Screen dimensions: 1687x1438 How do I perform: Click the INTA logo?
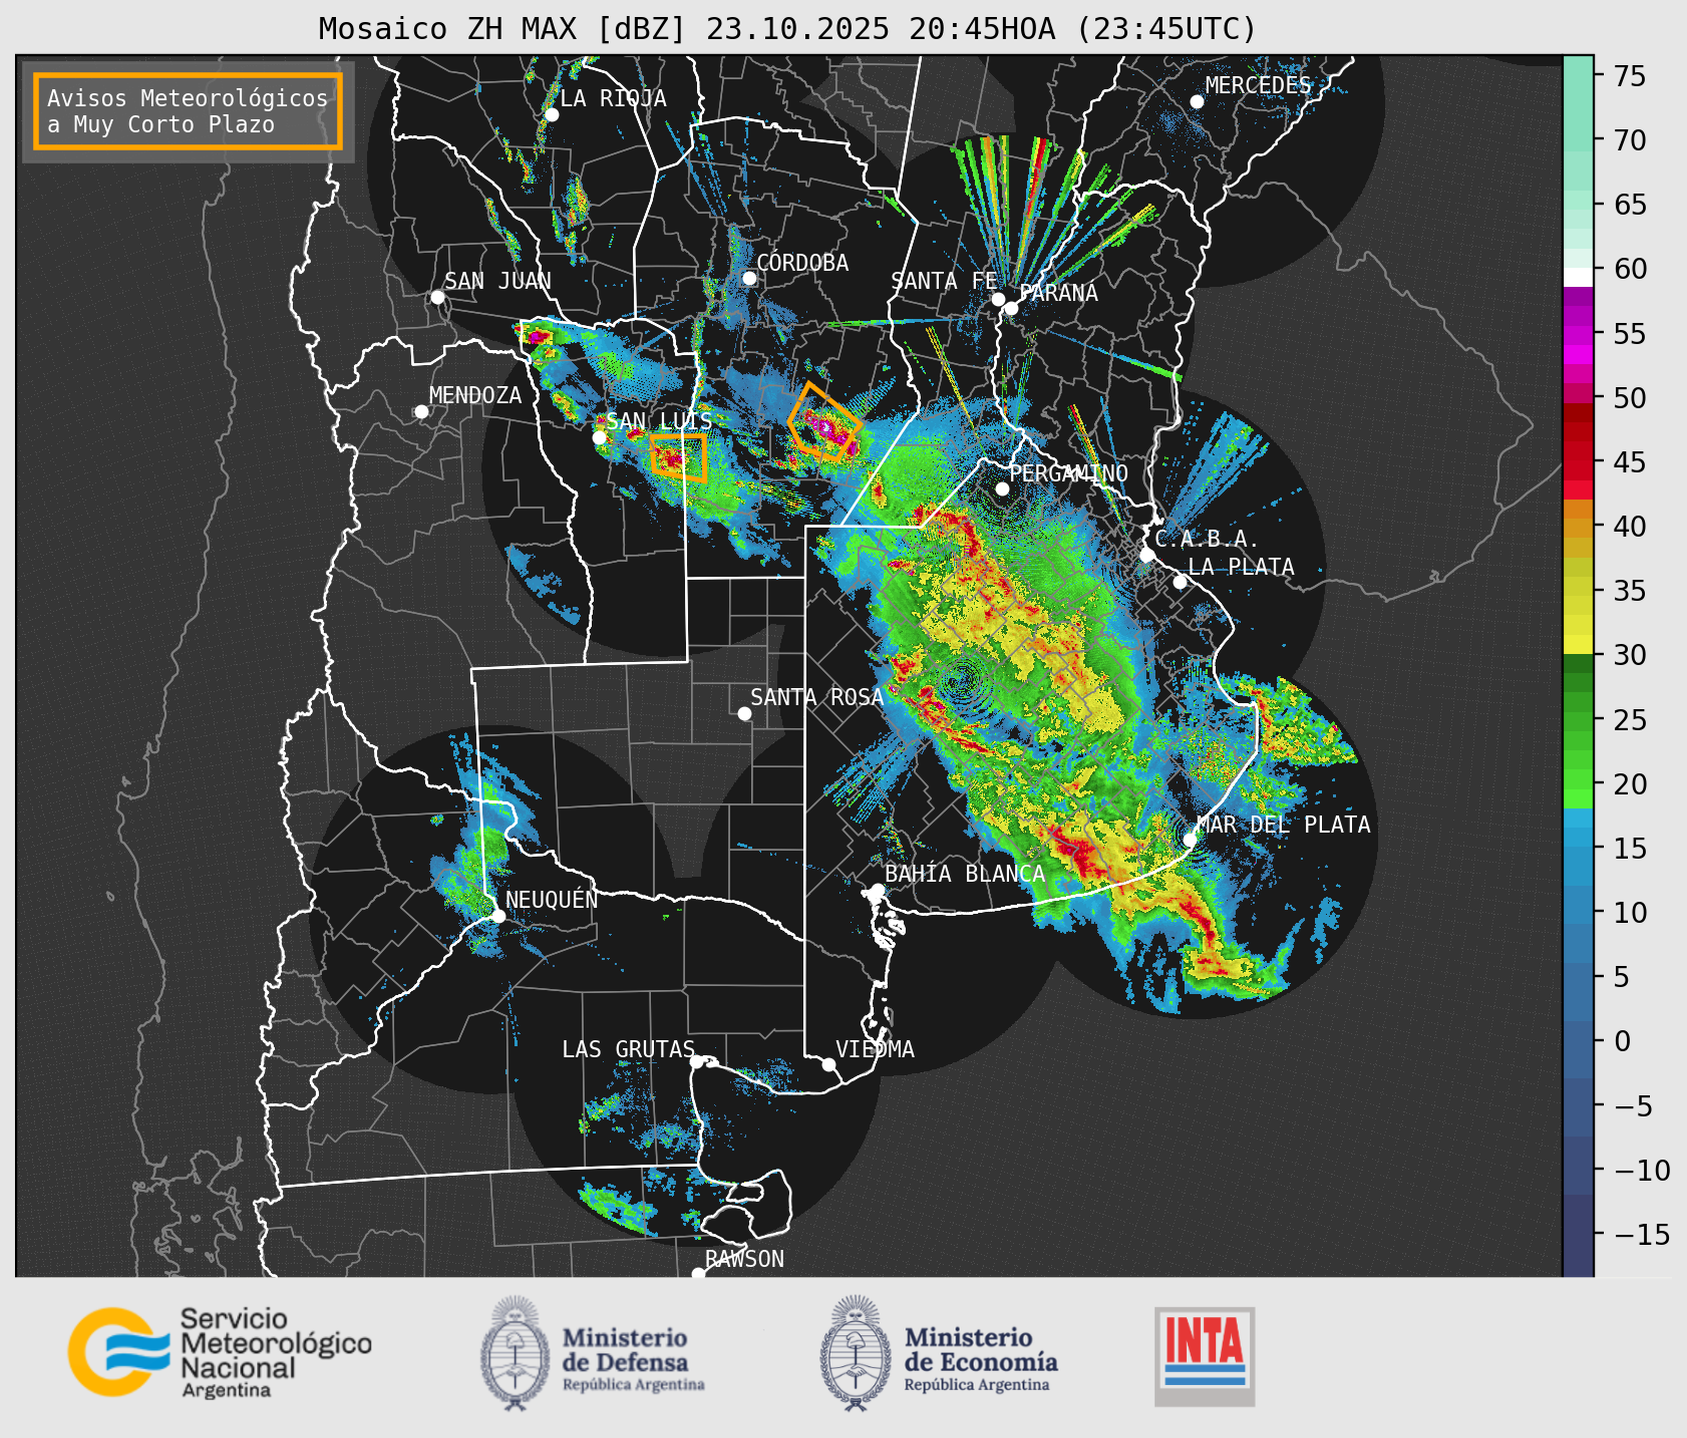pyautogui.click(x=1204, y=1356)
